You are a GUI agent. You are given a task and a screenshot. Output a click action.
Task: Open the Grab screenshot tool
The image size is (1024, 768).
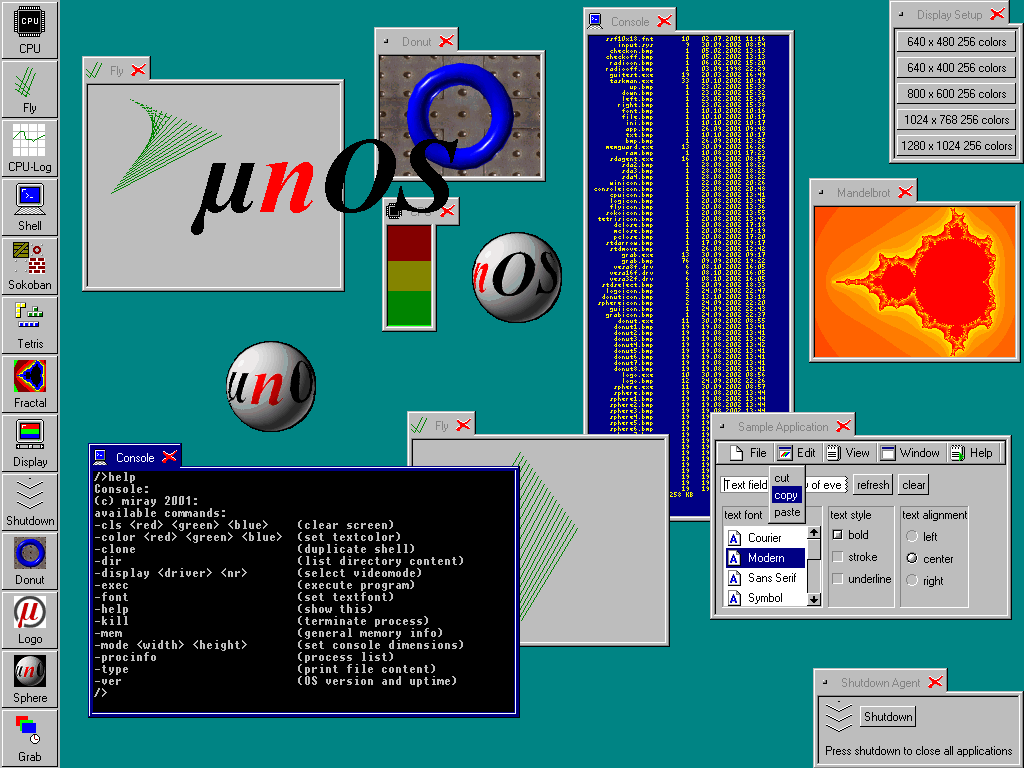[30, 737]
